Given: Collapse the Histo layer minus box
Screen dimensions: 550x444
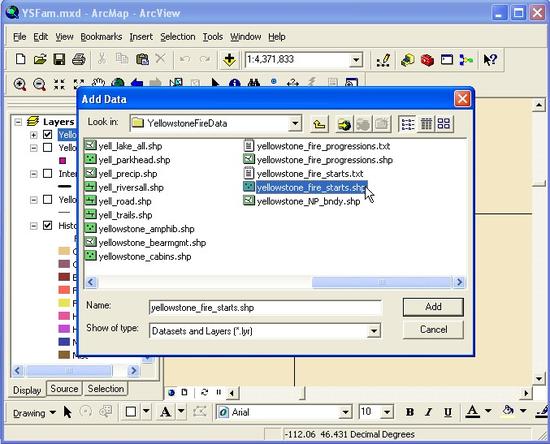Looking at the screenshot, I should pos(33,226).
